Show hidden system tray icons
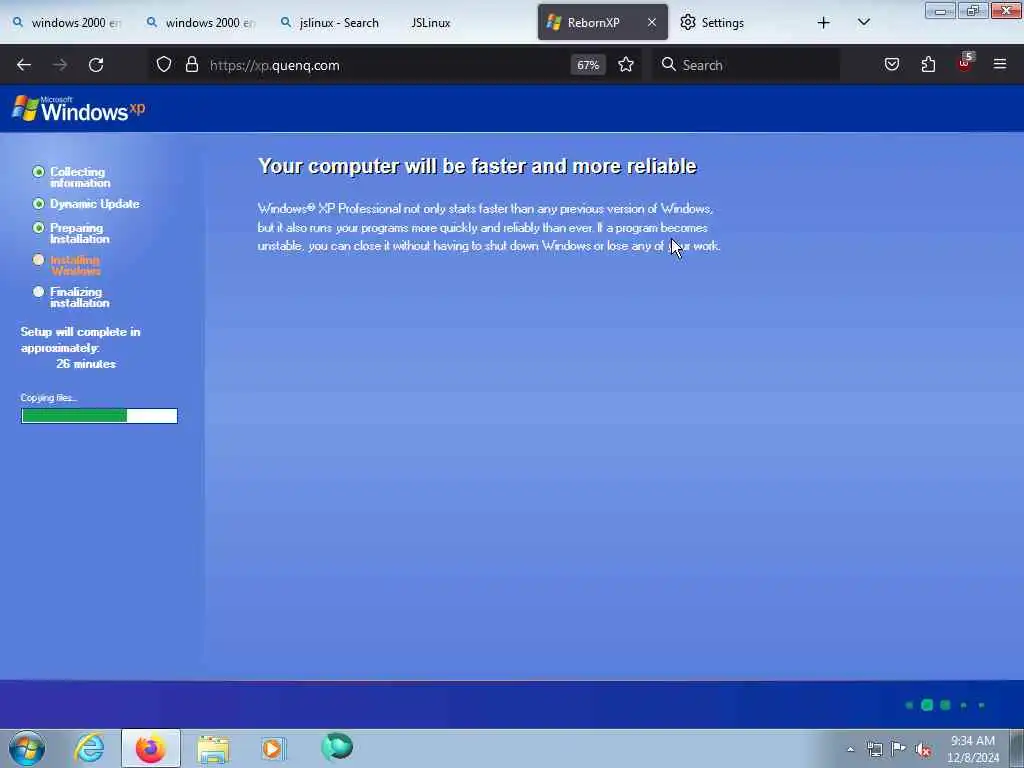 click(850, 750)
